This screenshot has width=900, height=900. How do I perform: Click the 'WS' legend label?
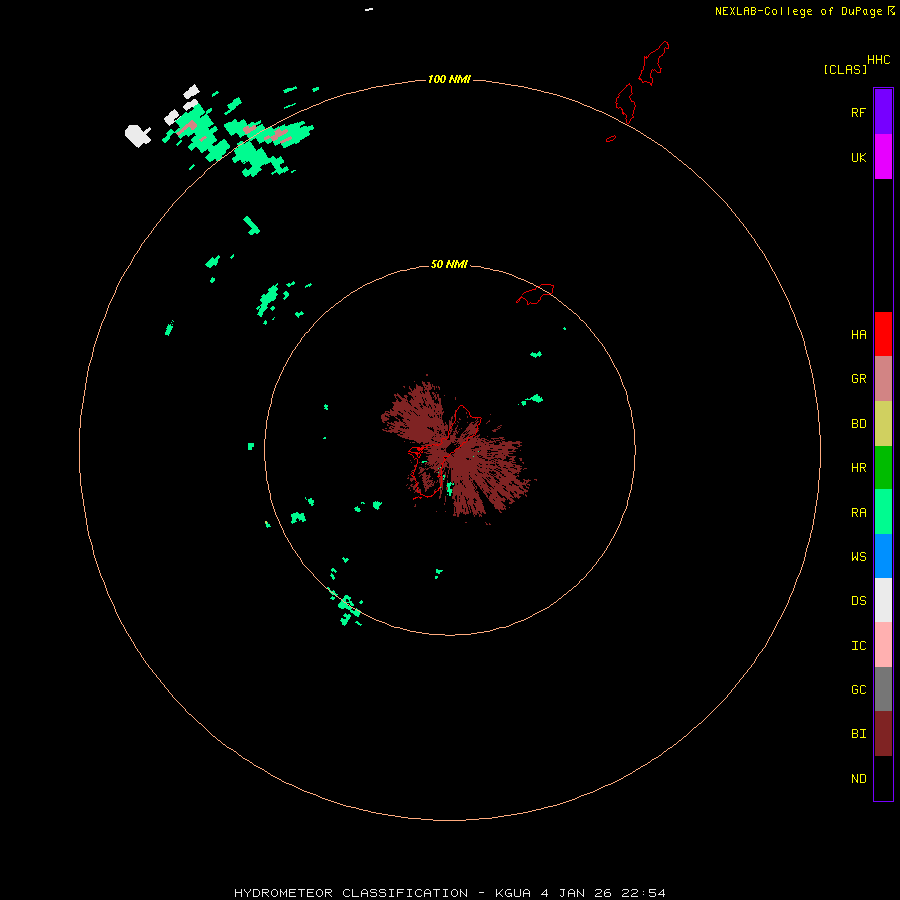(x=858, y=556)
